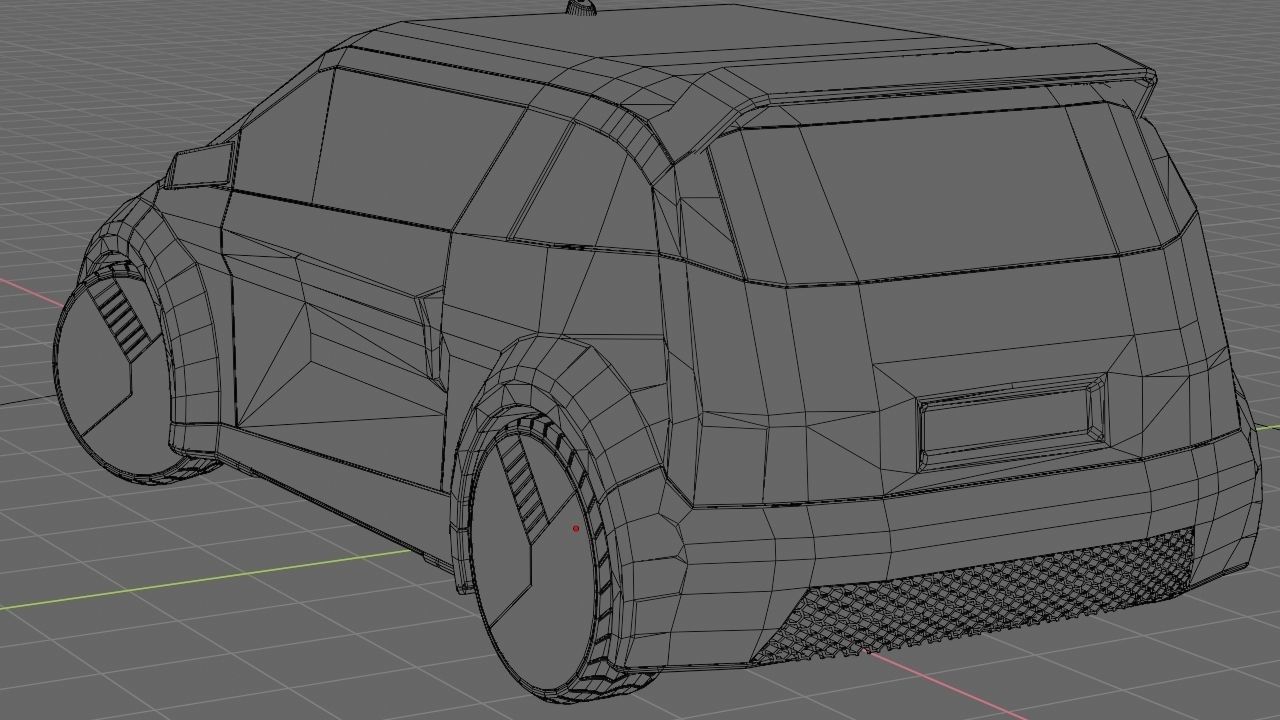Select the honeycomb mesh grille on rear bumper
Viewport: 1280px width, 720px height.
975,597
